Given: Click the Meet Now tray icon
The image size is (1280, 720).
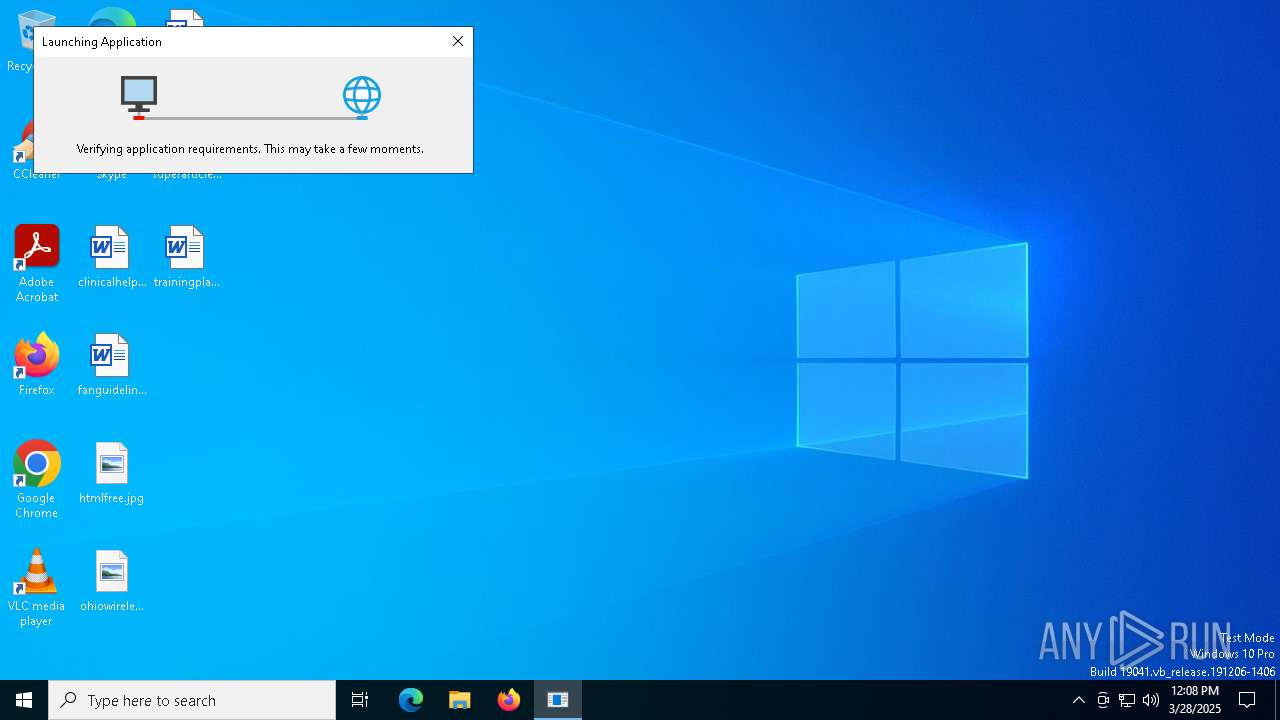Looking at the screenshot, I should click(x=1103, y=700).
